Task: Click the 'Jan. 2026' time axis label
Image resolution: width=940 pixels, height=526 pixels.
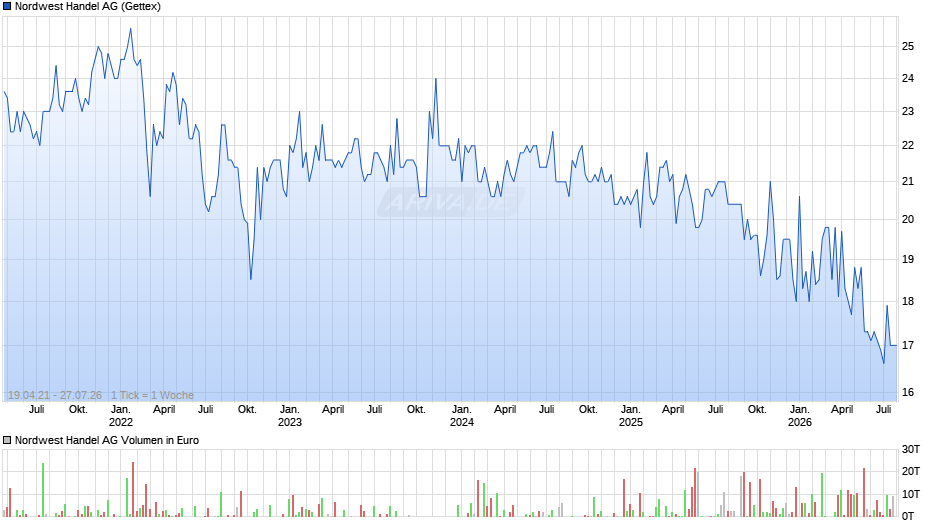Action: coord(800,416)
